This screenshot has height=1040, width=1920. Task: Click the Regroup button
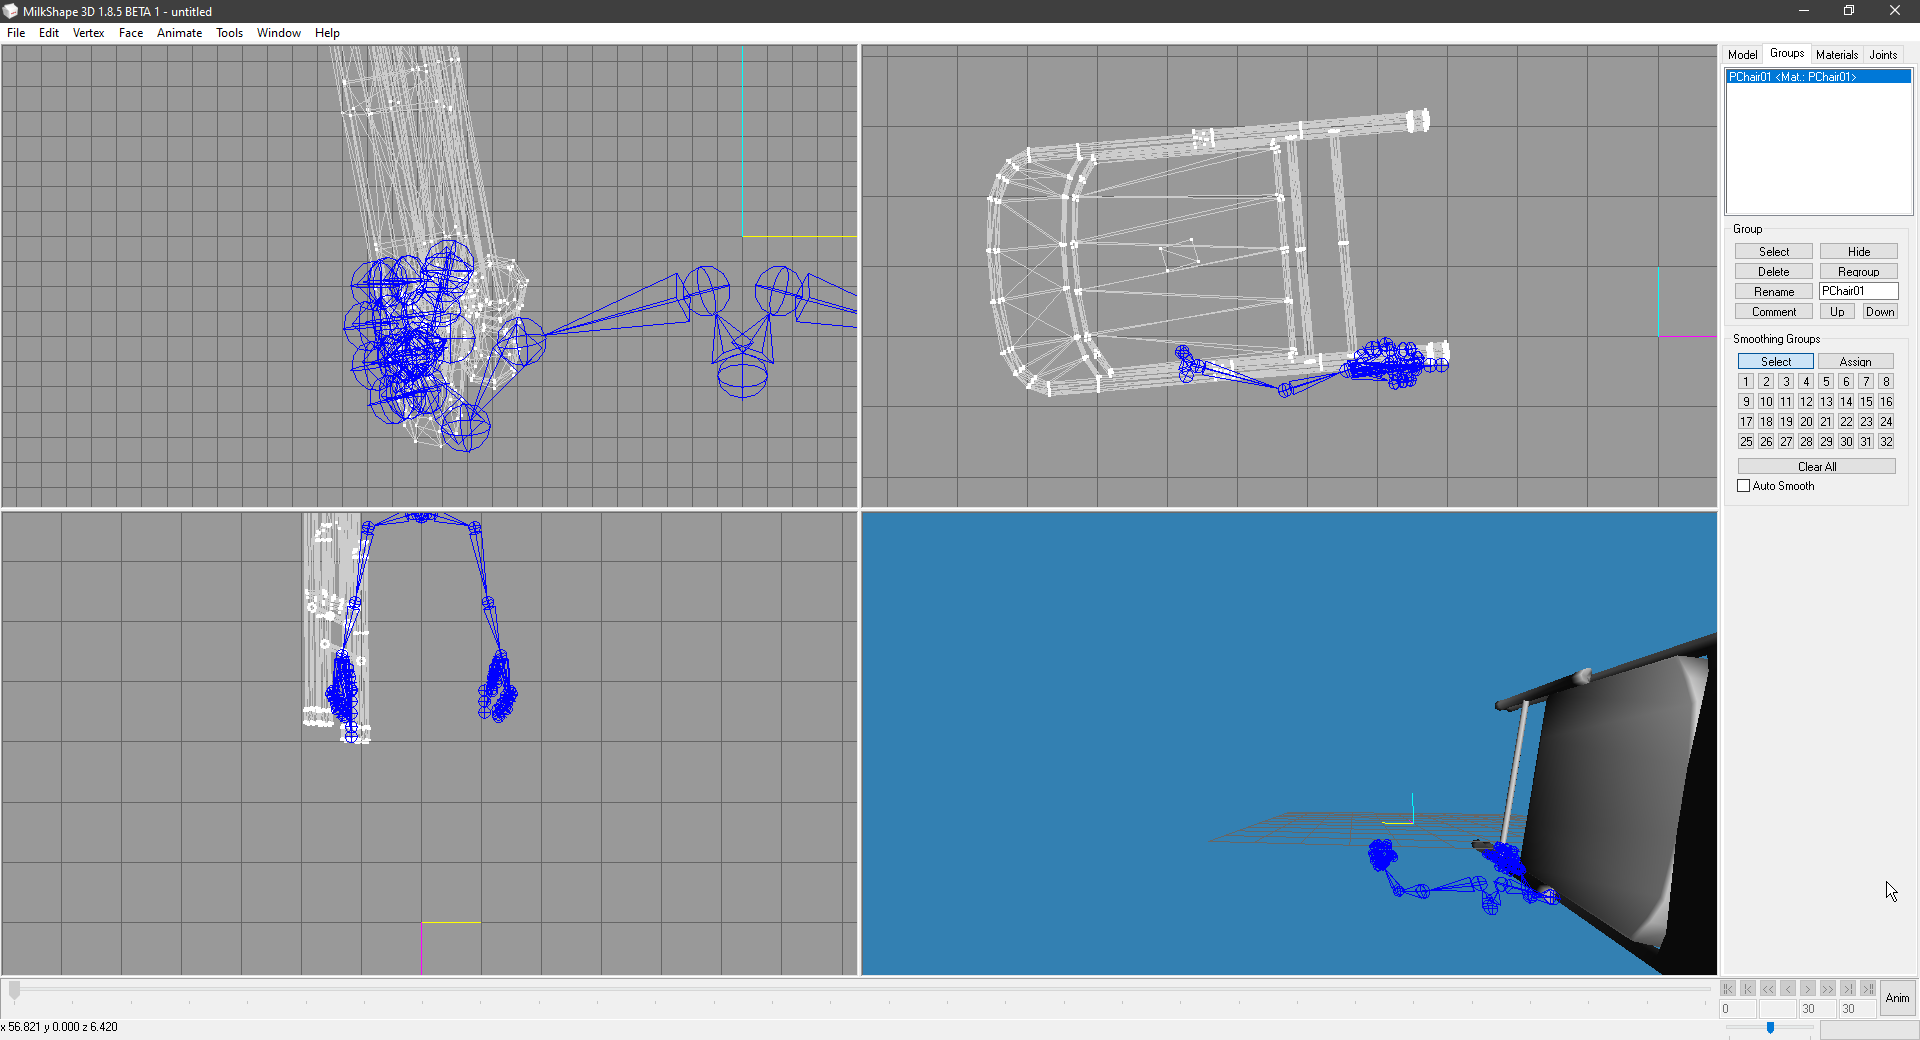[1859, 272]
